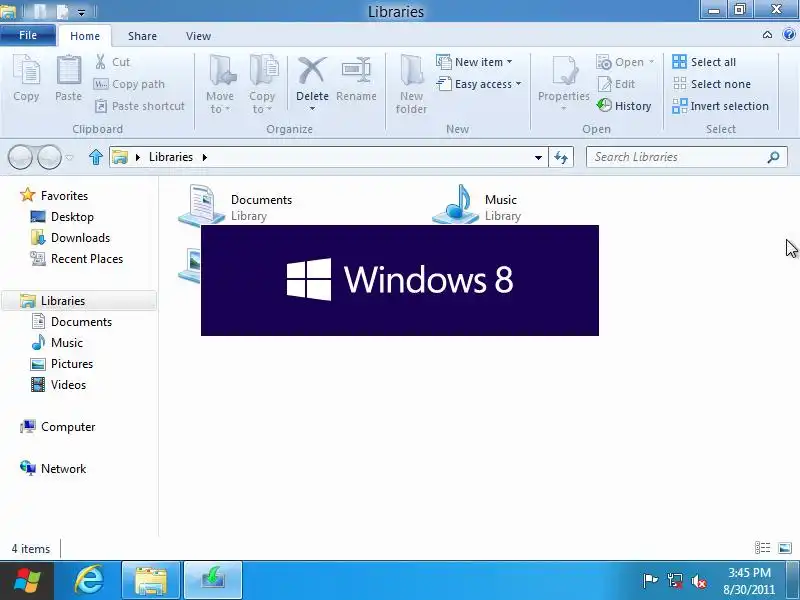Screen dimensions: 800x600
Task: Click the Open command in ribbon
Action: tap(625, 62)
